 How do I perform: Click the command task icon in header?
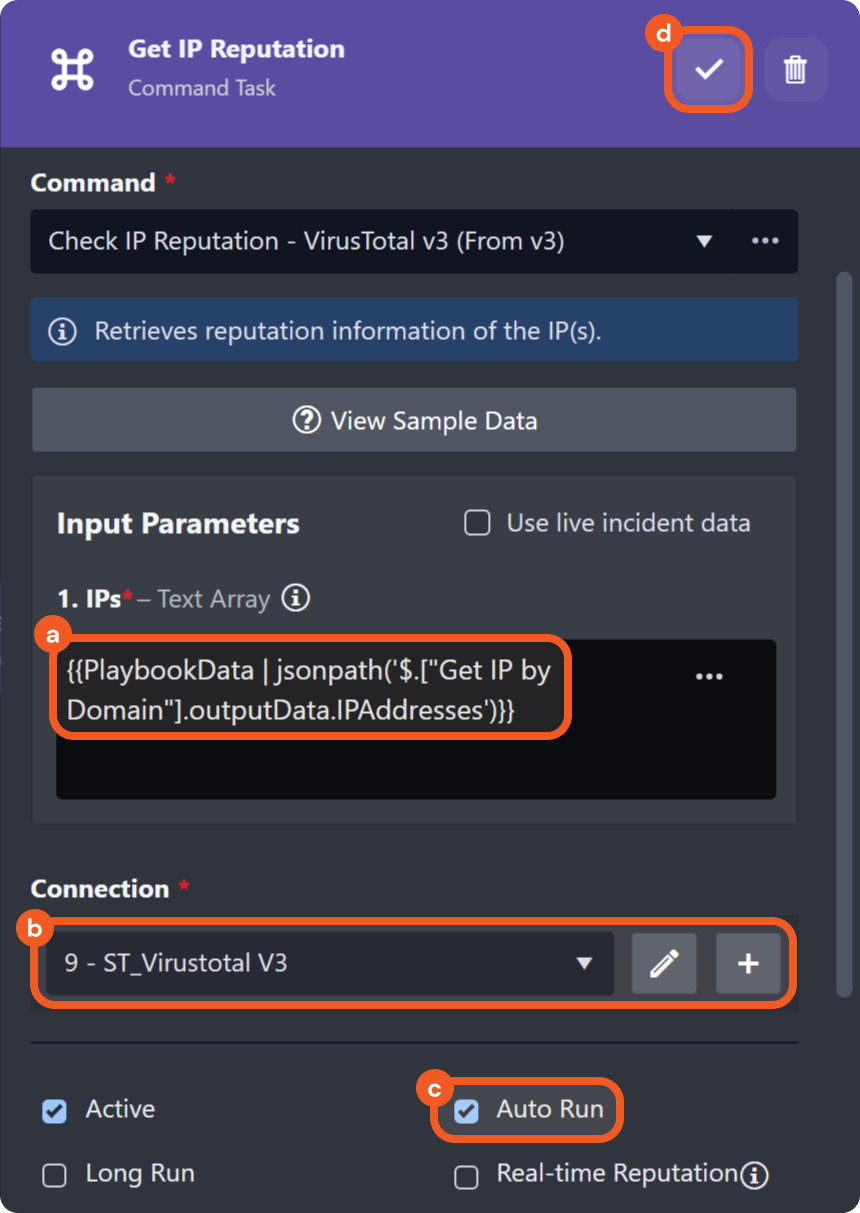[72, 69]
